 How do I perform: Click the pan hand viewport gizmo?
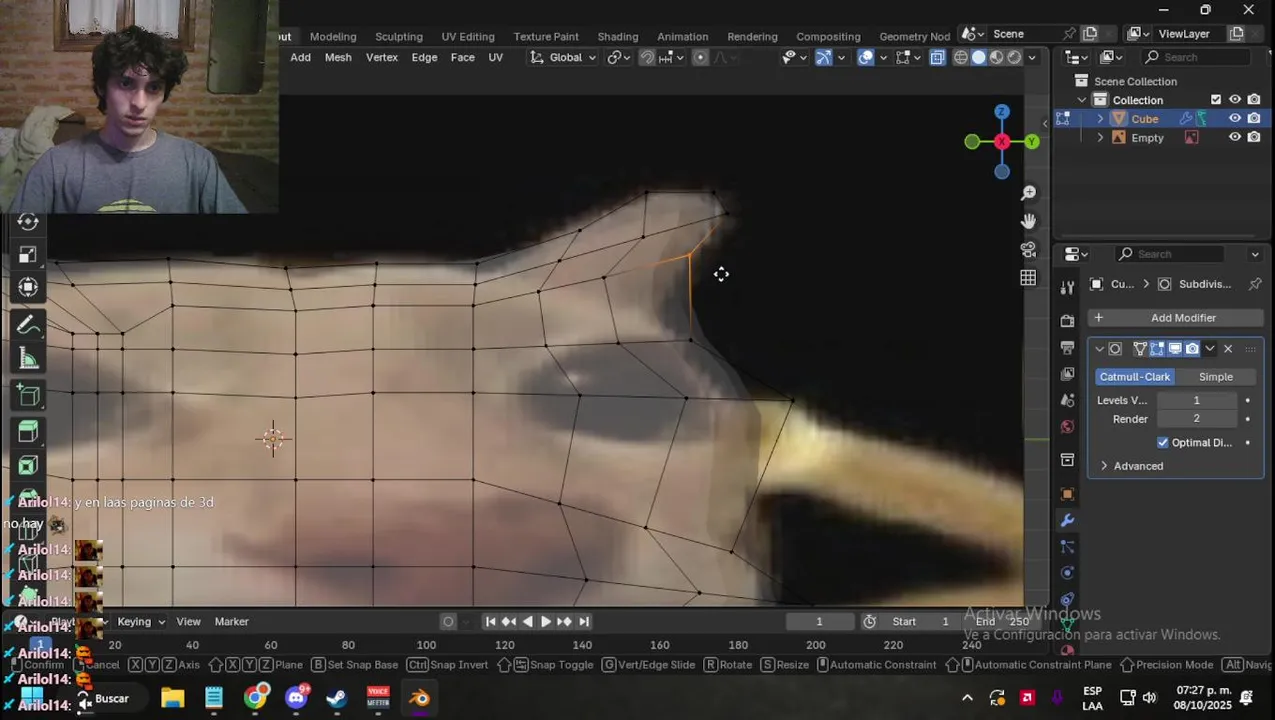pyautogui.click(x=1028, y=221)
